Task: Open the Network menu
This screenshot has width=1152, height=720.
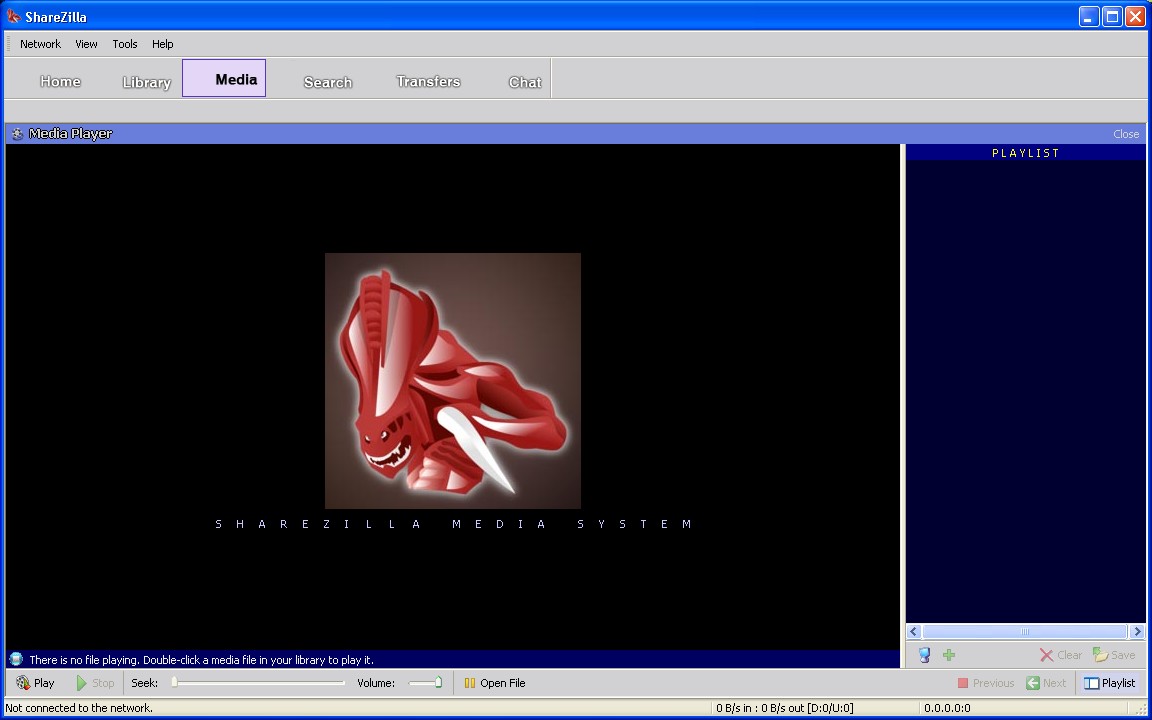Action: click(x=40, y=44)
